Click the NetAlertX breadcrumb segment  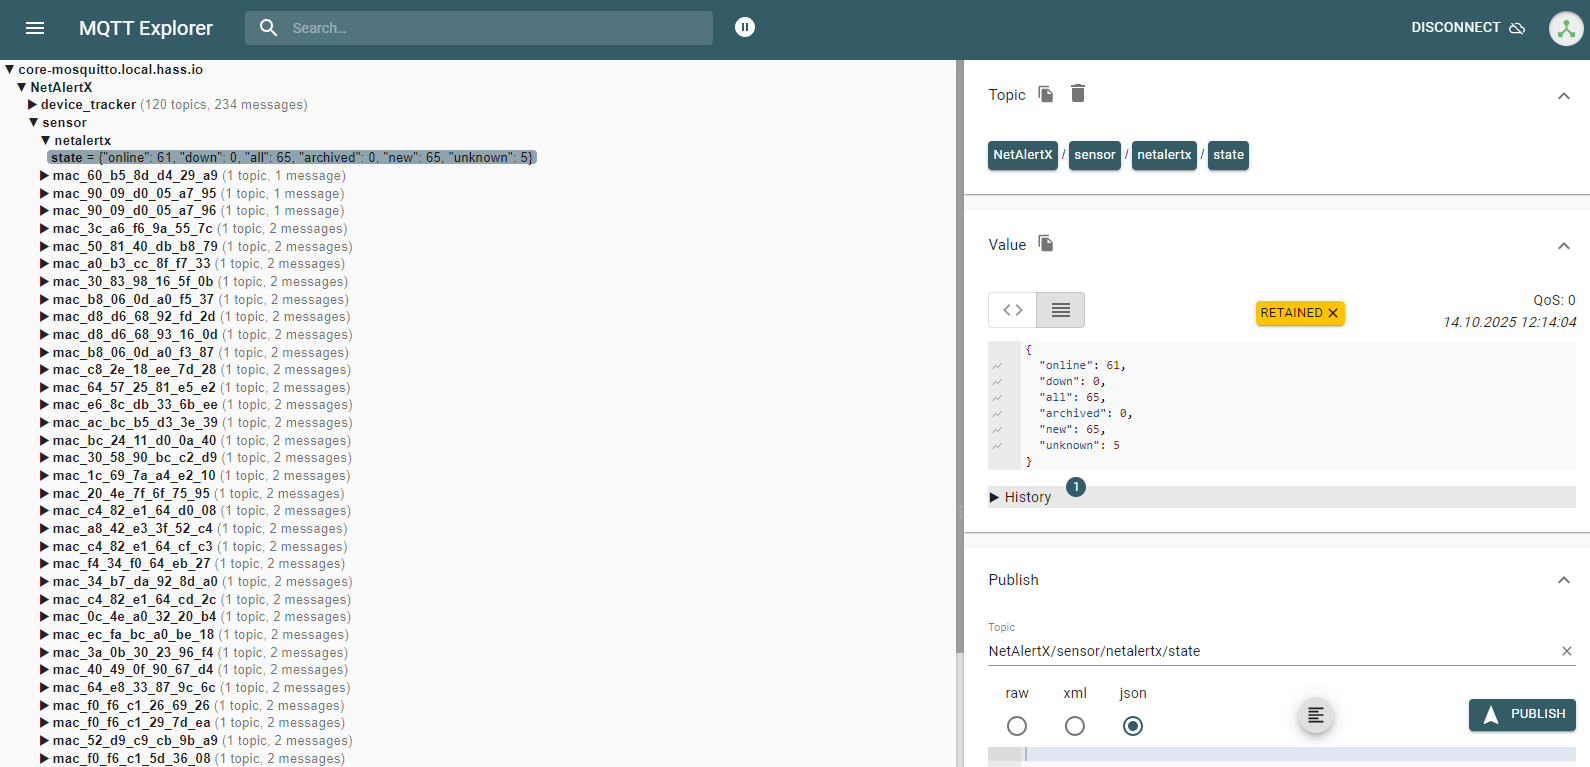tap(1022, 155)
